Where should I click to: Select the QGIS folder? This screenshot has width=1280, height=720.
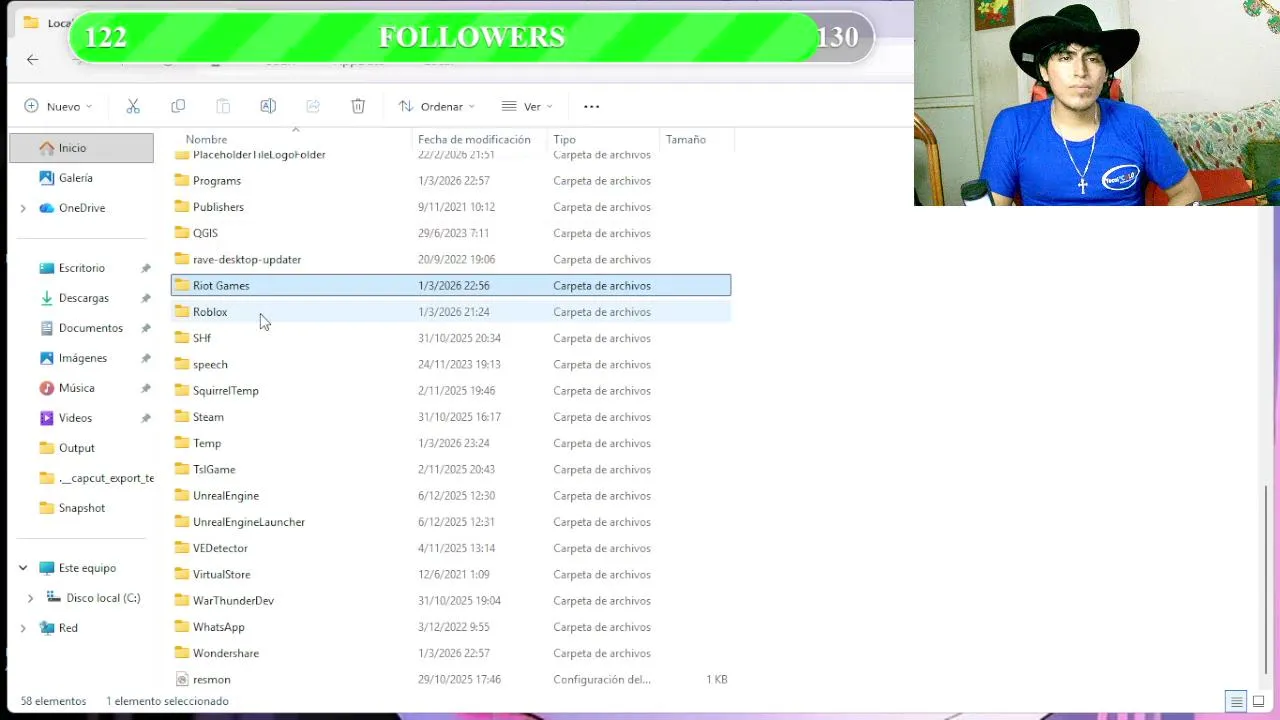(x=451, y=233)
